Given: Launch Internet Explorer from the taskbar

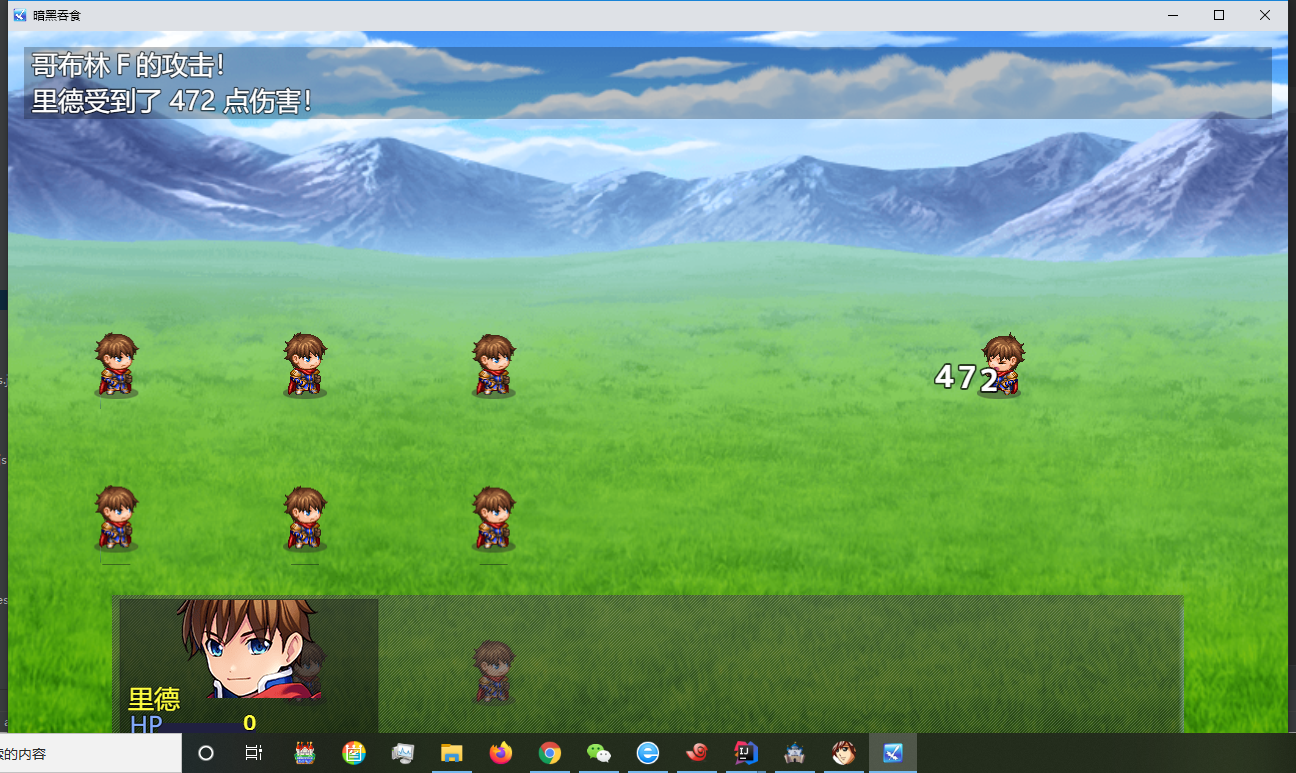Looking at the screenshot, I should tap(648, 753).
